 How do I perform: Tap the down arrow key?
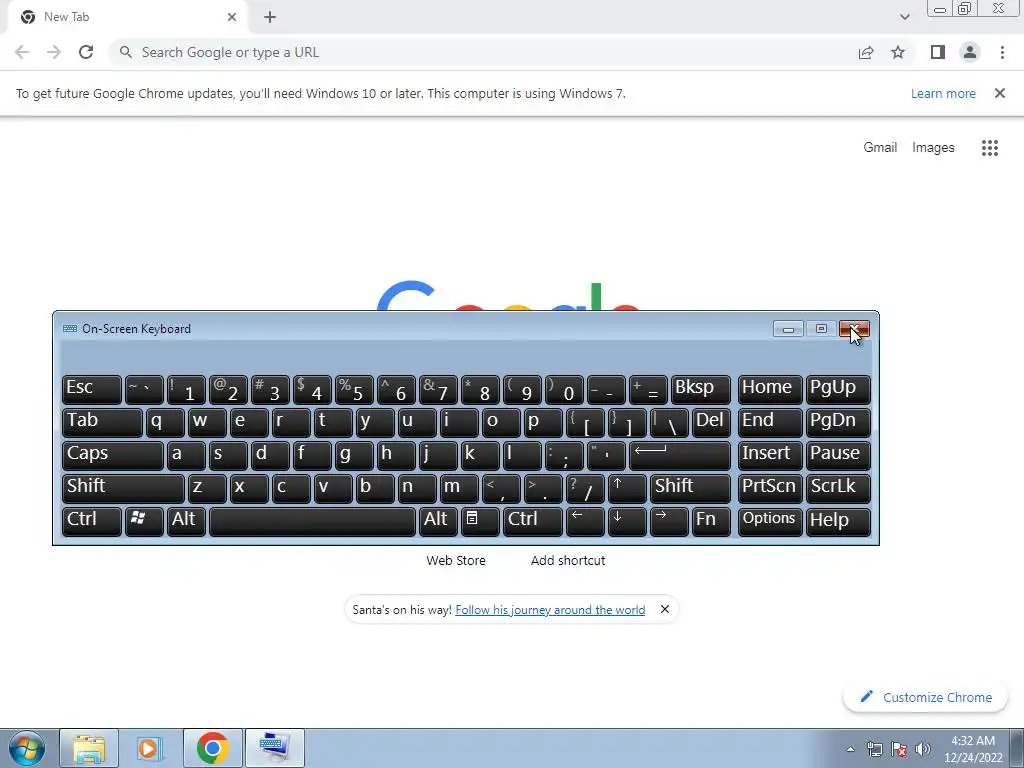626,521
